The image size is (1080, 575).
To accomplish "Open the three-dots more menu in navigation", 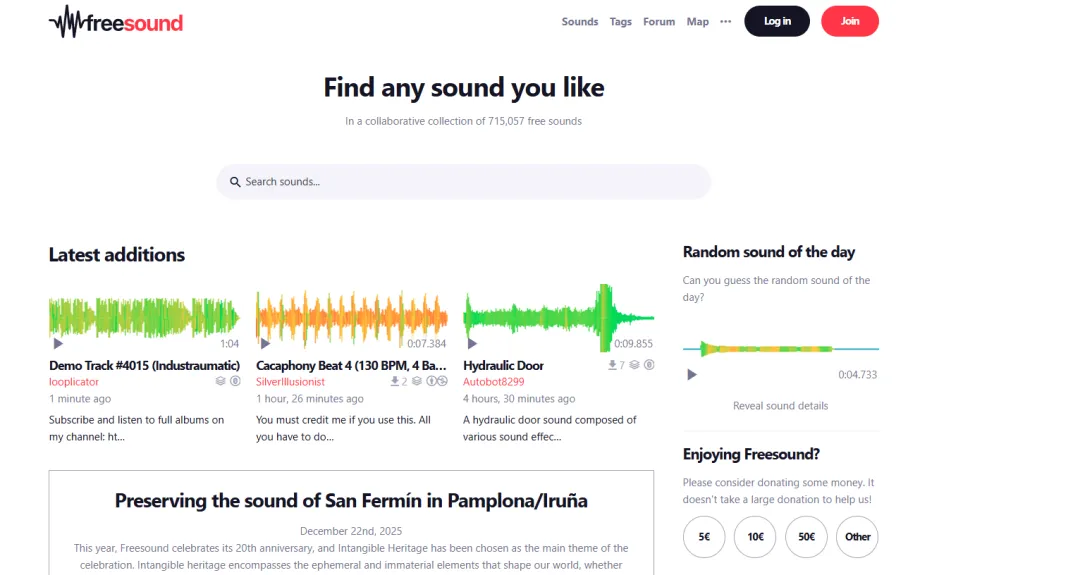I will [725, 21].
